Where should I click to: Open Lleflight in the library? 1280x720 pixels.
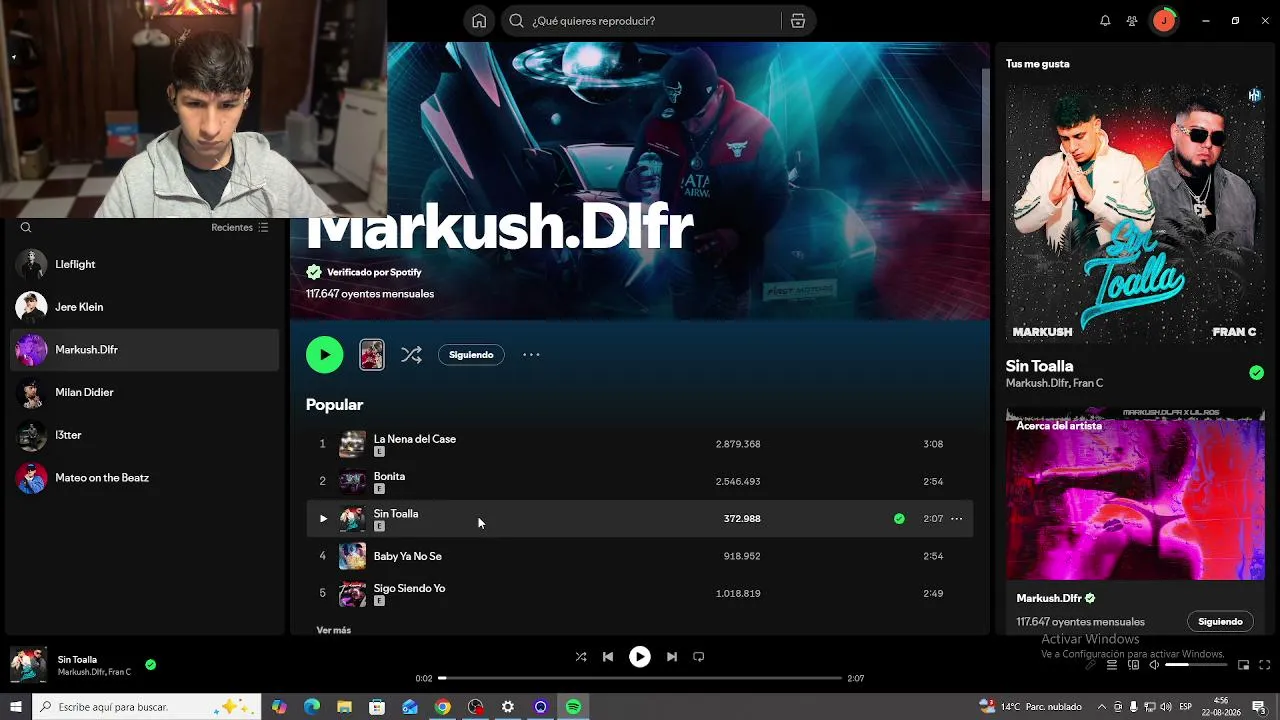coord(144,264)
